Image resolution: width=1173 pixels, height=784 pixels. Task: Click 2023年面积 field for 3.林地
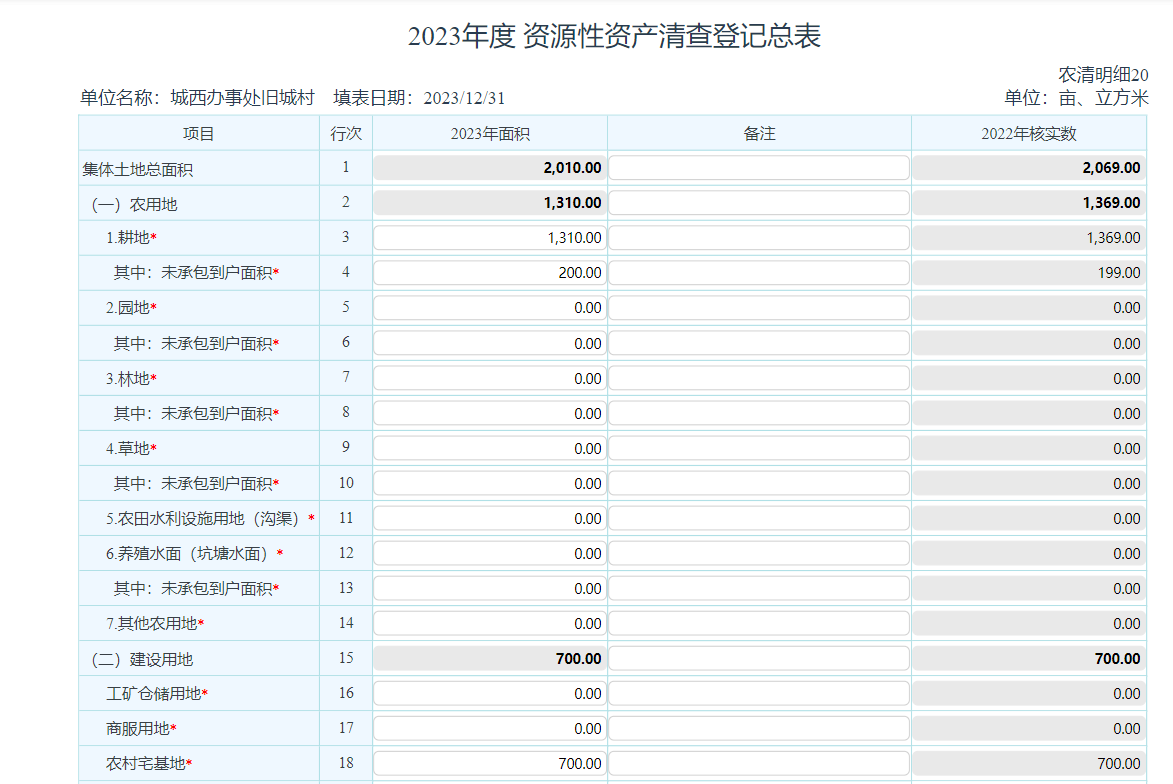490,379
